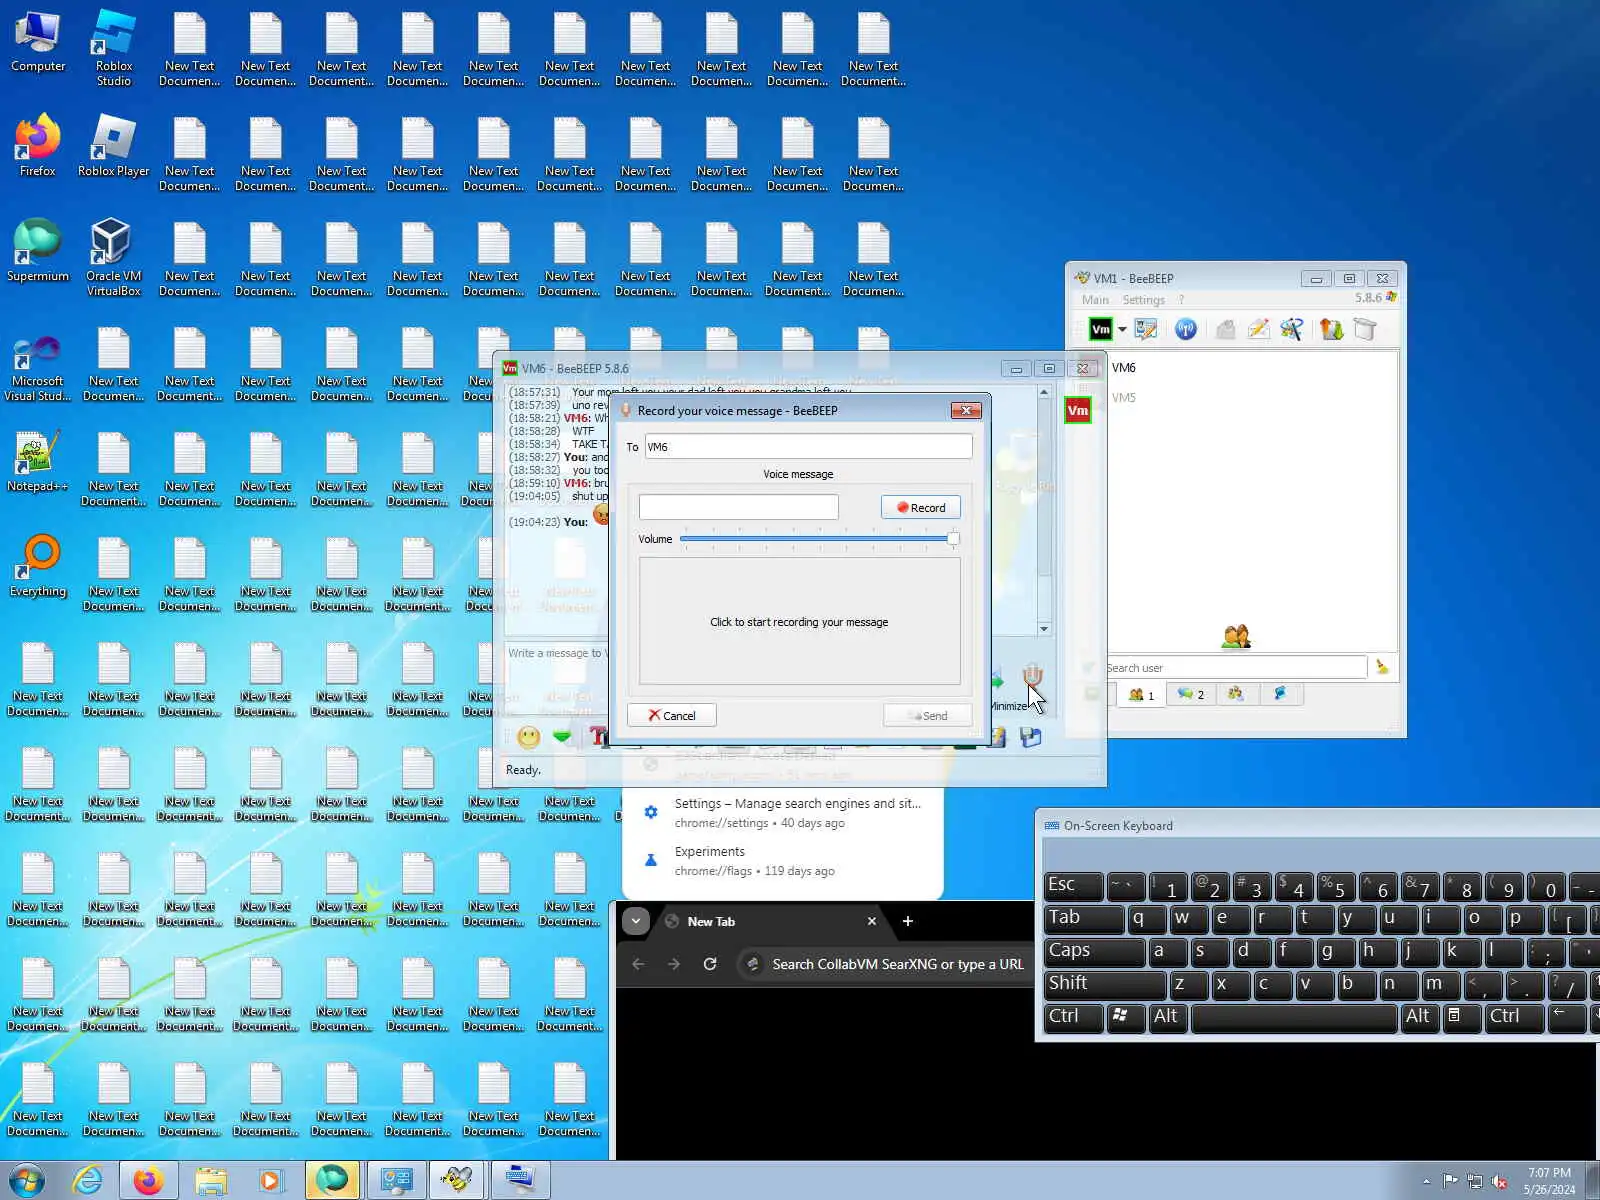Click the grayed-out mail icon in BeeBEEP toolbar
The width and height of the screenshot is (1600, 1200).
[x=1225, y=329]
